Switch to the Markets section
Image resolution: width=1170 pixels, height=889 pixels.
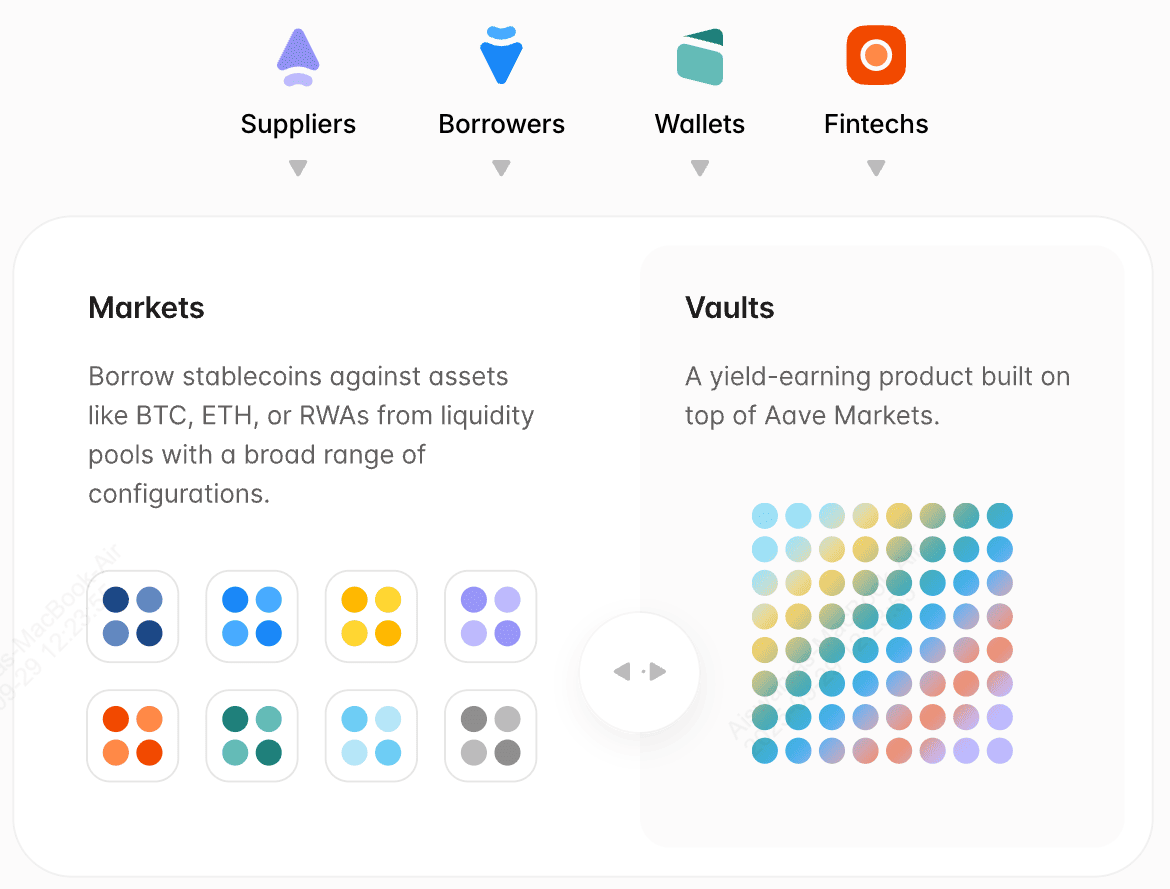pos(146,308)
